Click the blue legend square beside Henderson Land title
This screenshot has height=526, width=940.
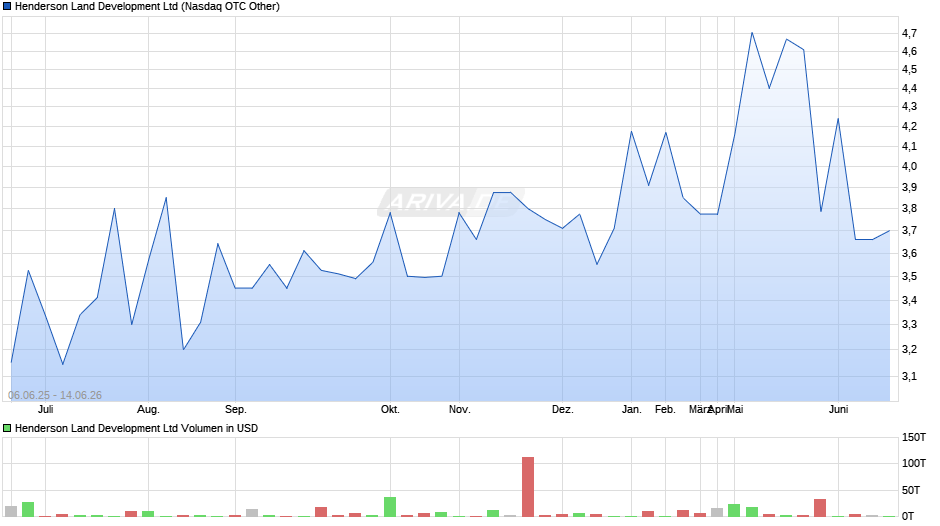click(x=7, y=7)
